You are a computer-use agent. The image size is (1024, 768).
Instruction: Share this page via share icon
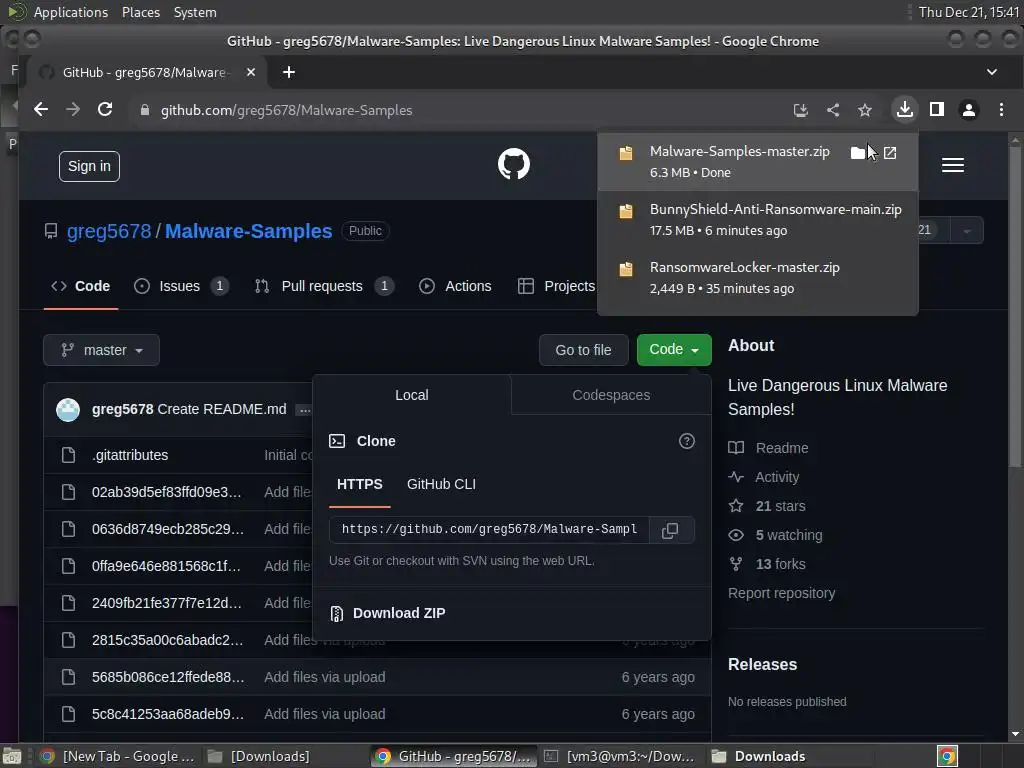point(833,110)
